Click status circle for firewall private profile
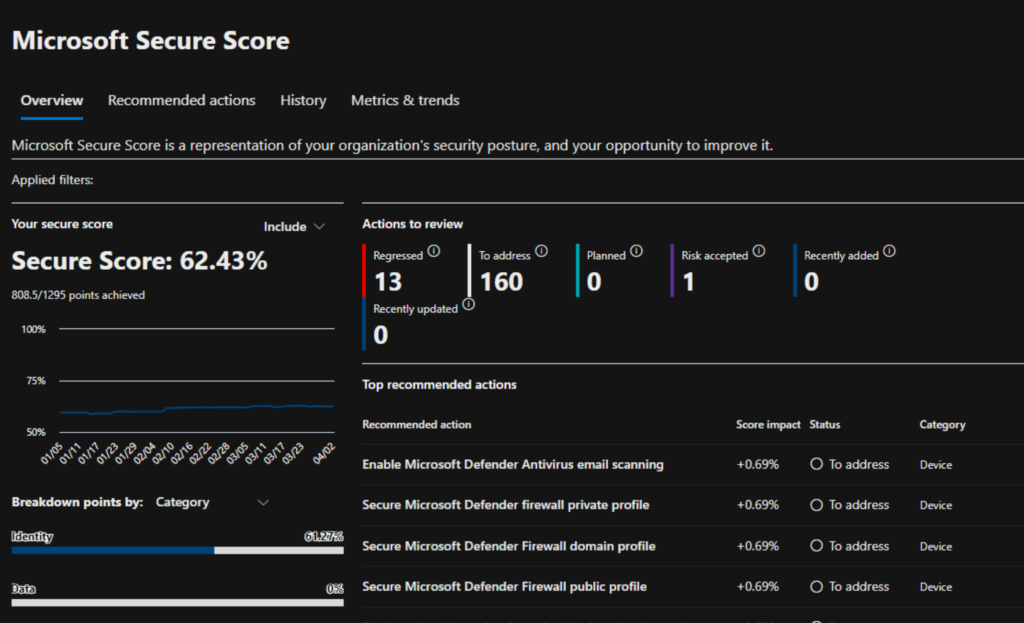 pos(816,505)
